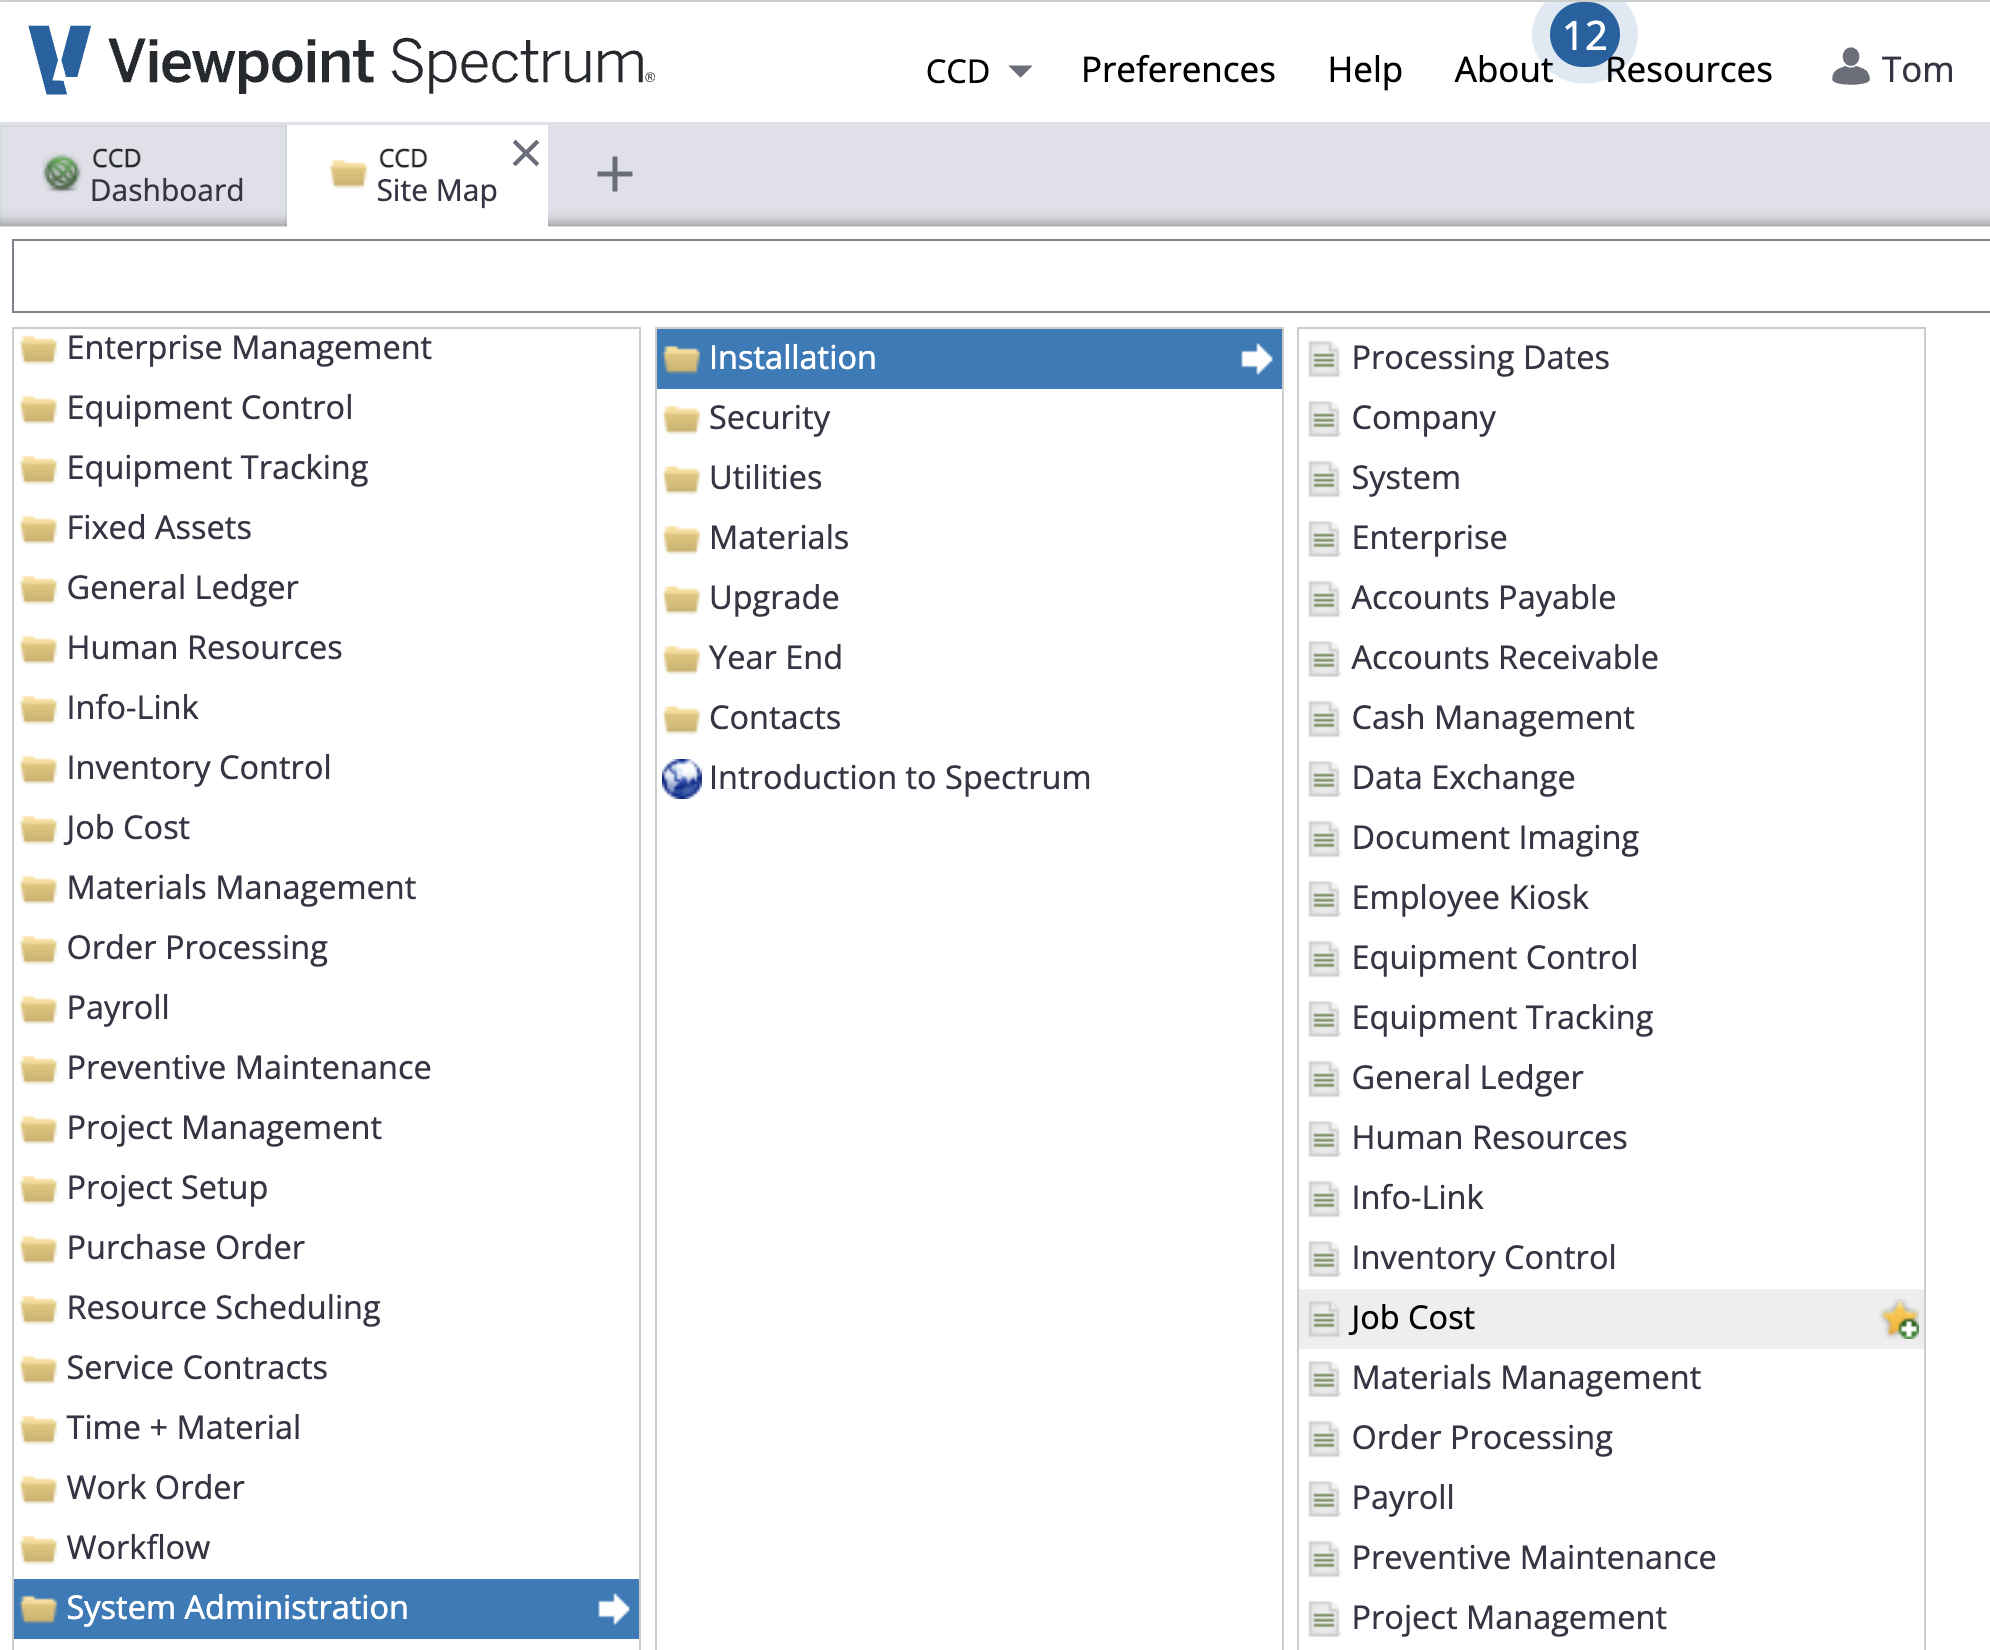This screenshot has height=1650, width=1990.
Task: Click the Project Setup folder icon
Action: tap(39, 1189)
